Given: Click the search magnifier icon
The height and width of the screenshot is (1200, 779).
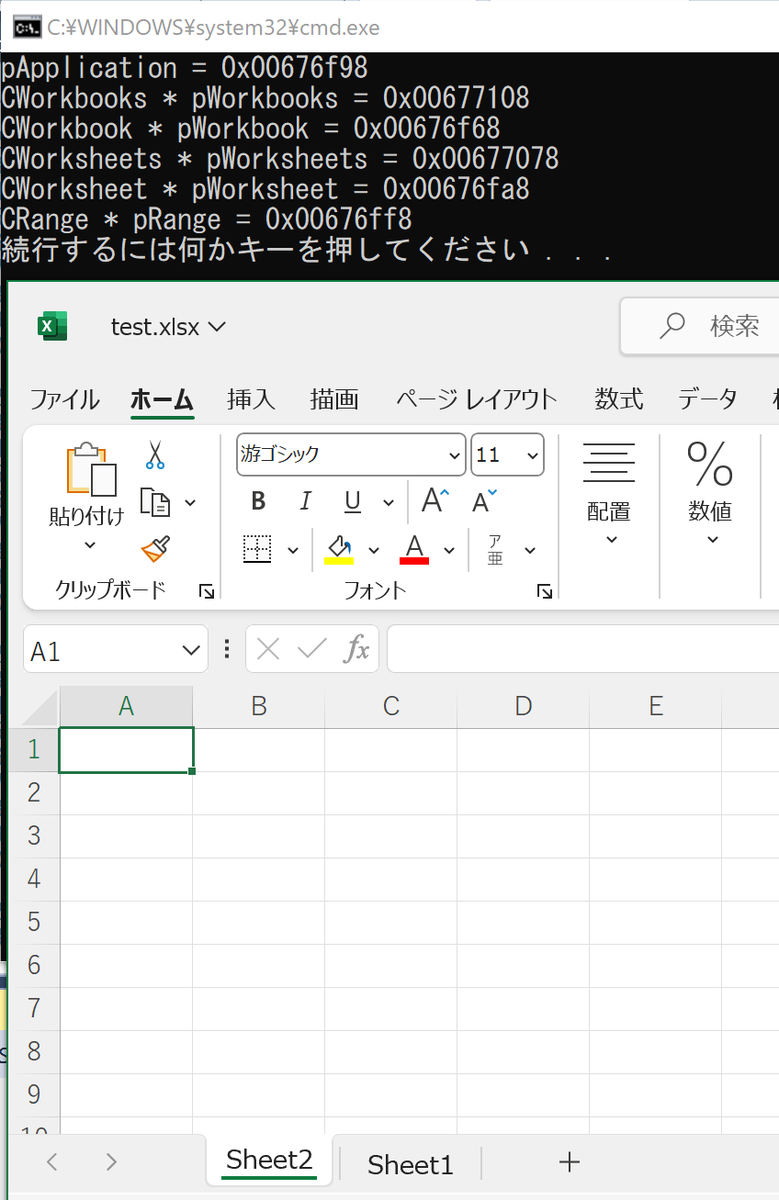Looking at the screenshot, I should 674,325.
